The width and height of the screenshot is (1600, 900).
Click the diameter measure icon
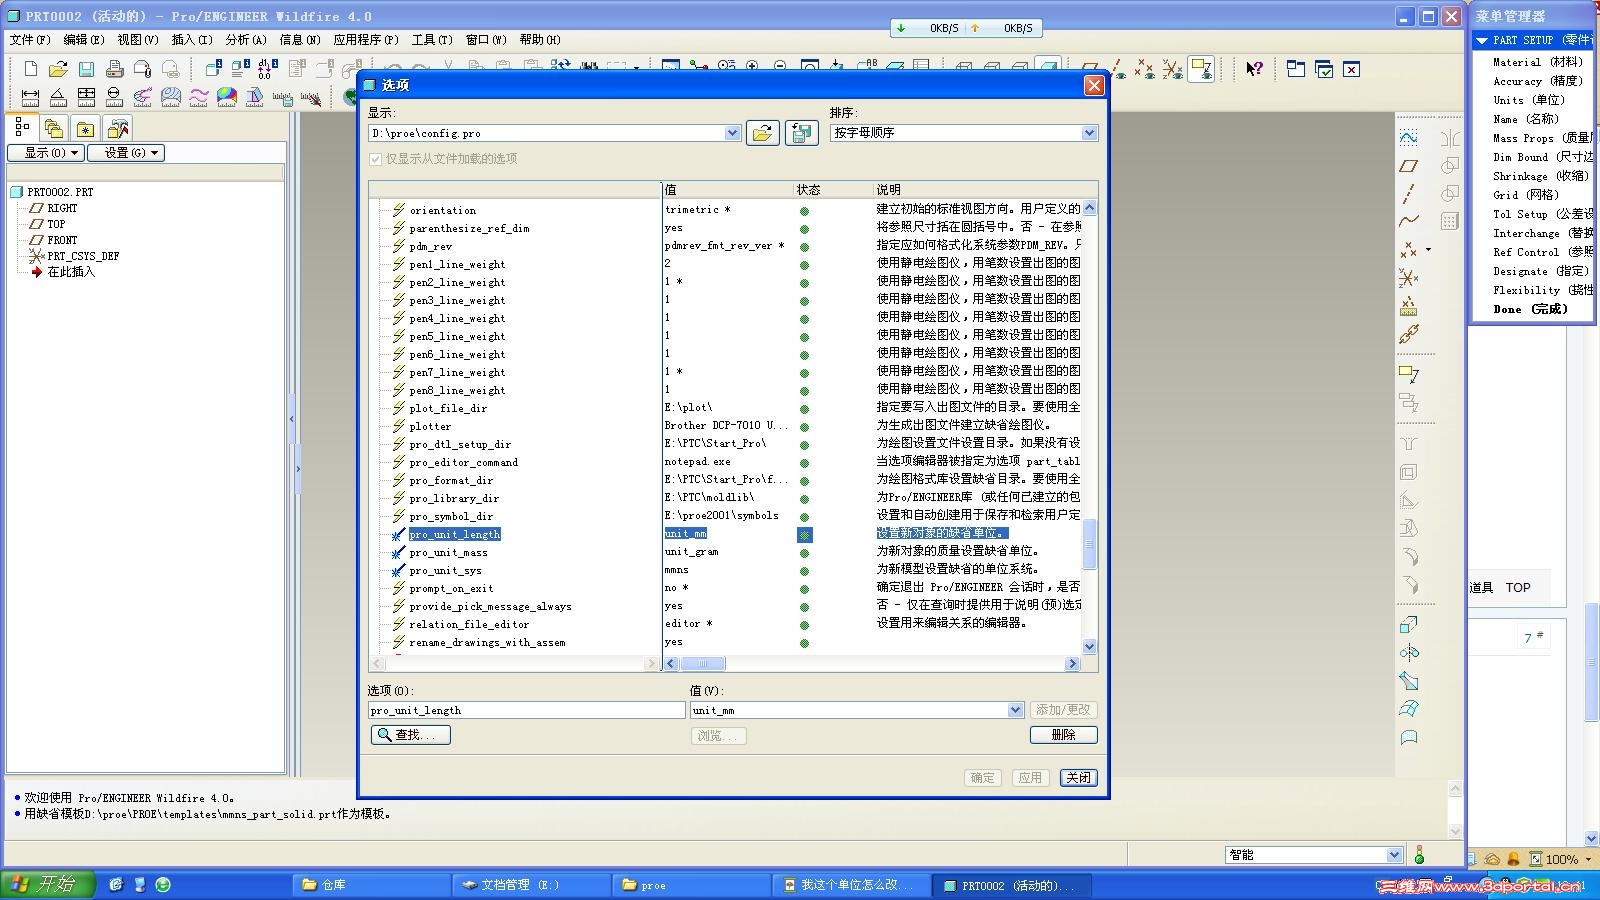pyautogui.click(x=114, y=97)
